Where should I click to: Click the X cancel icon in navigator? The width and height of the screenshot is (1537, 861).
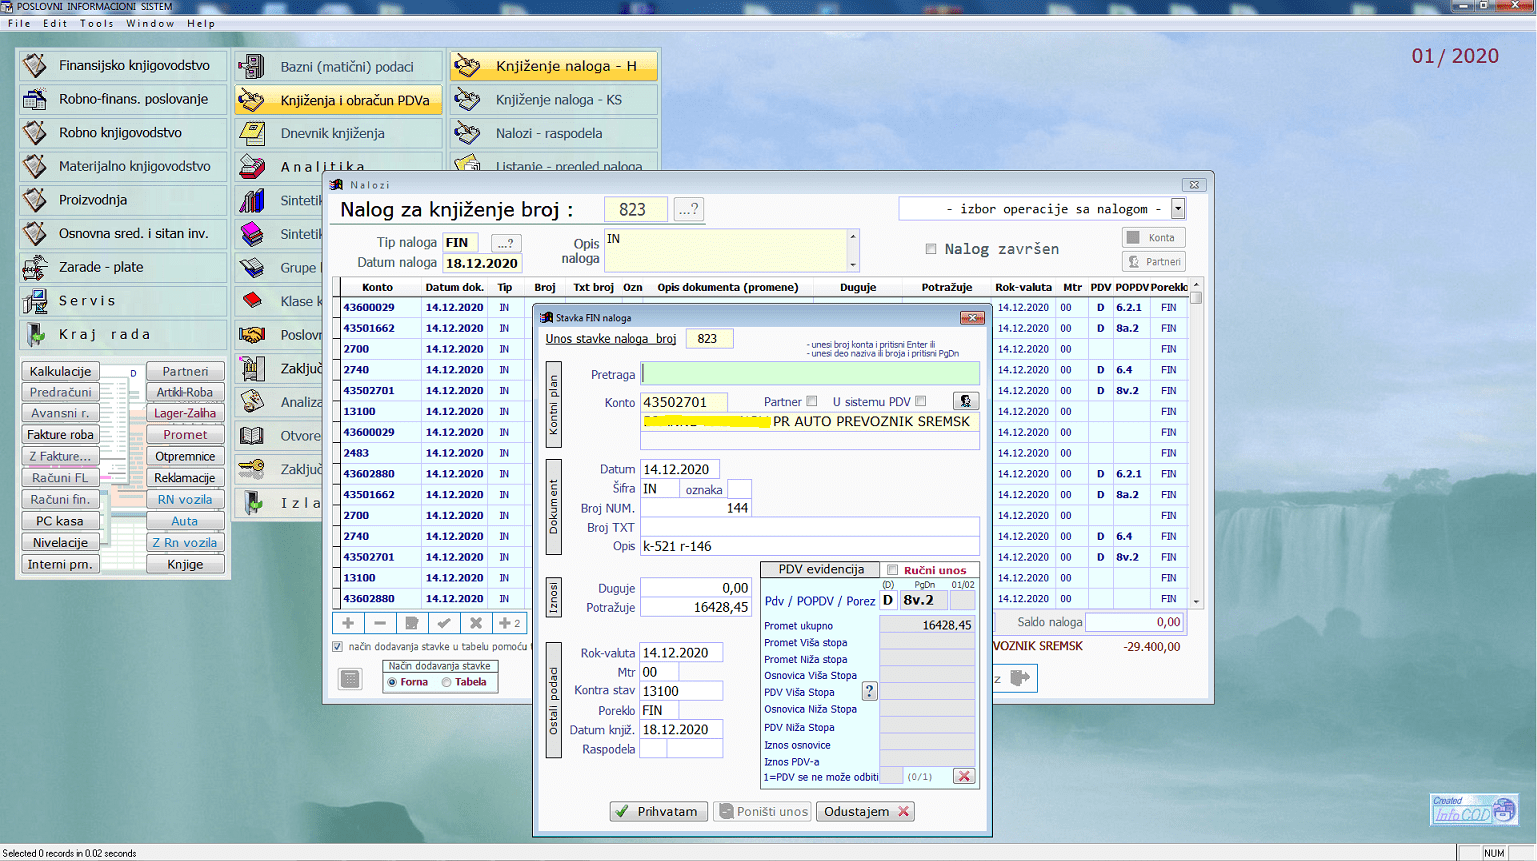click(x=476, y=623)
